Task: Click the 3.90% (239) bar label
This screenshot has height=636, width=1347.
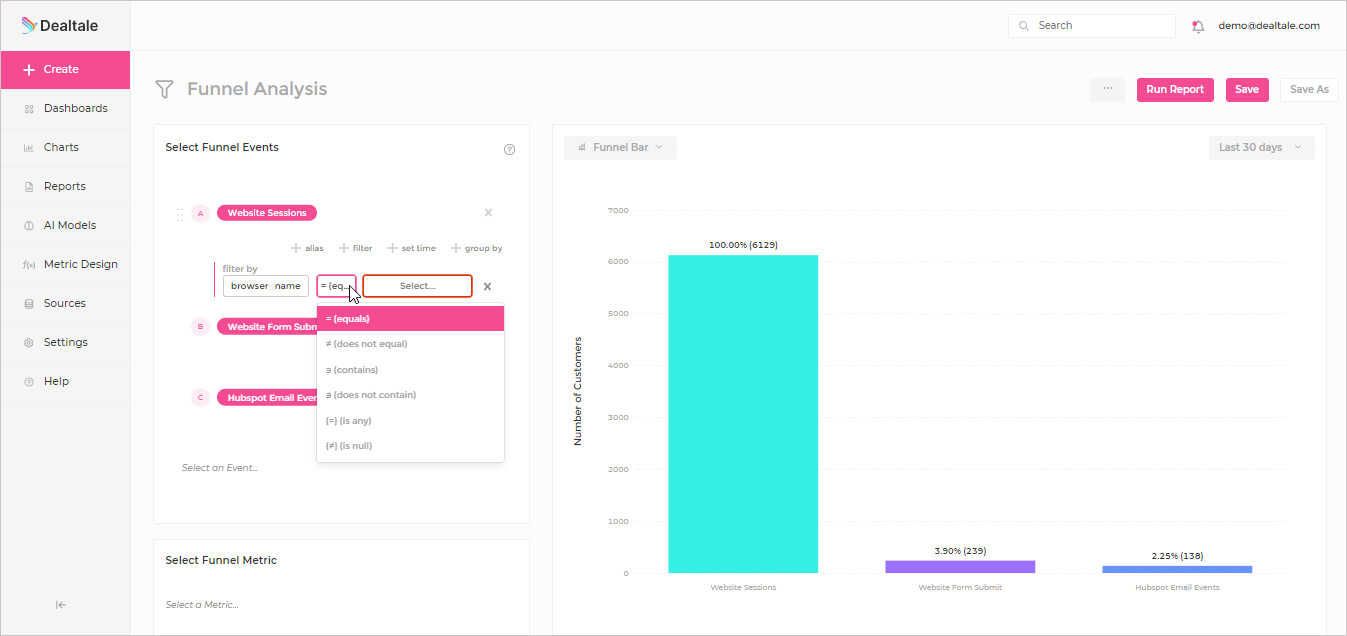Action: coord(960,550)
